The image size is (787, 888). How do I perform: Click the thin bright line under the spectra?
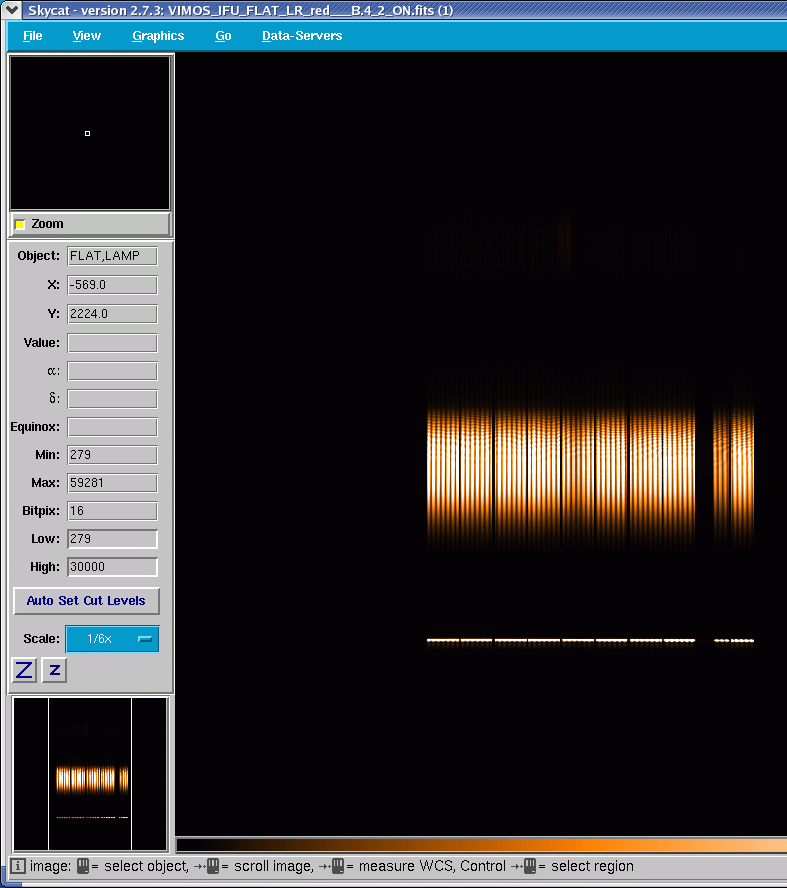pos(590,641)
